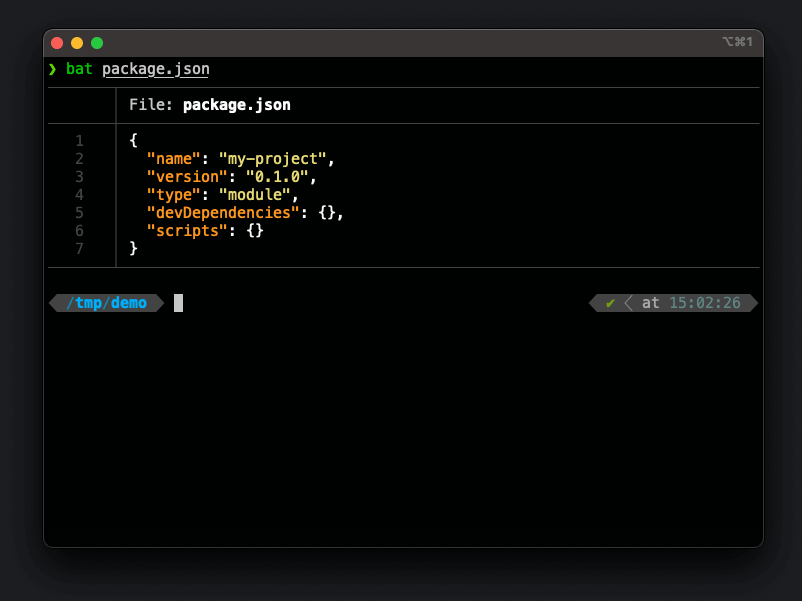This screenshot has height=601, width=802.
Task: Click the "my-project" string value
Action: click(272, 159)
